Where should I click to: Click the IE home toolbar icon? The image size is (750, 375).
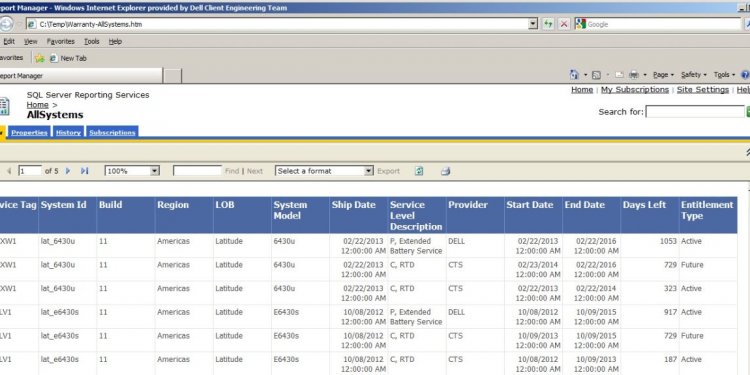pos(574,75)
